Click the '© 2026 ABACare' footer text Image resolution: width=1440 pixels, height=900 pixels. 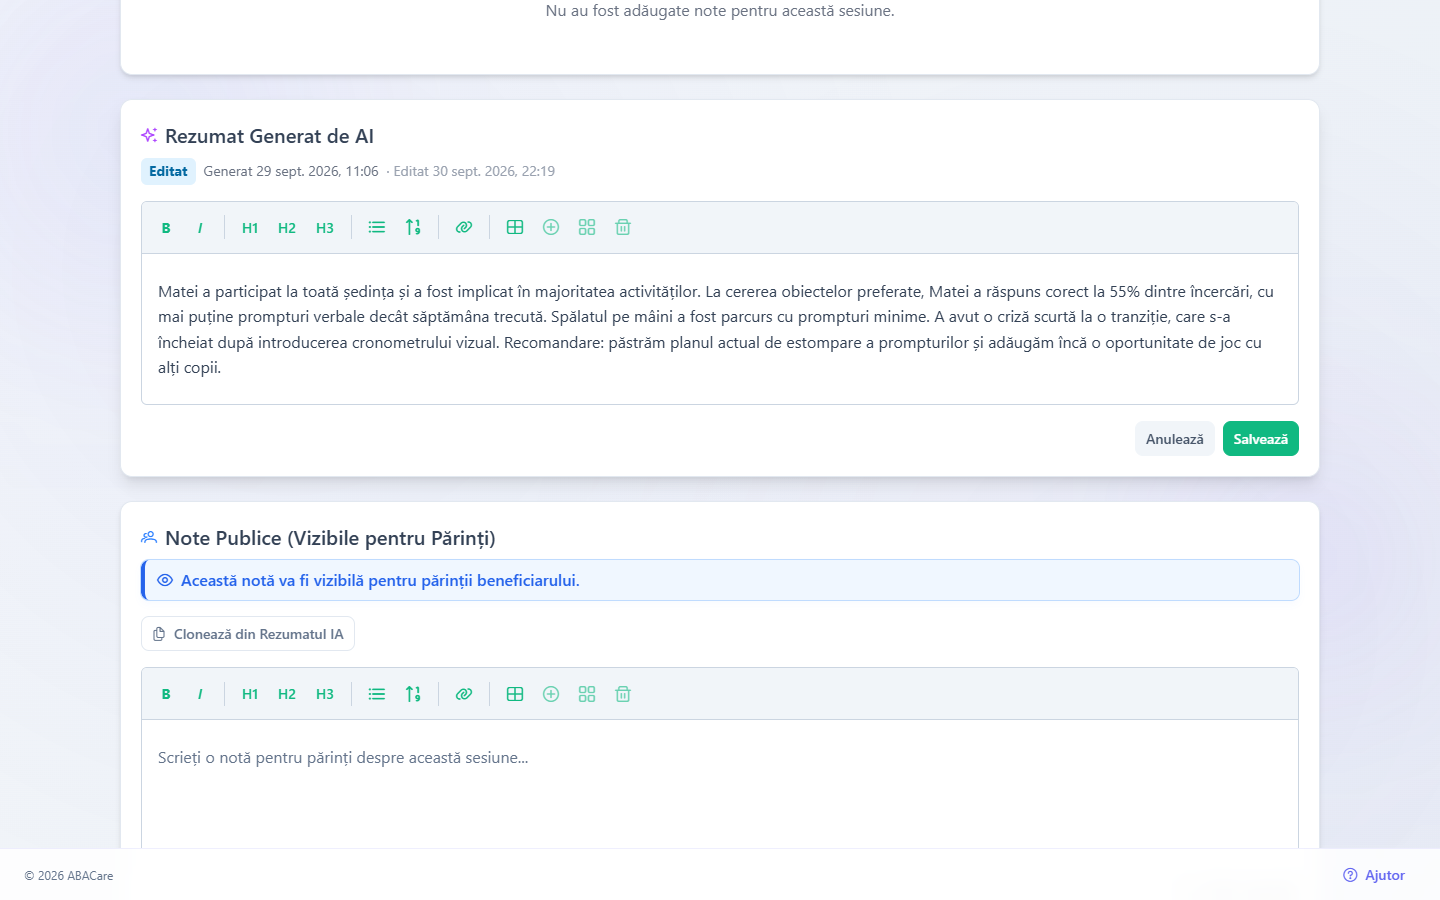[69, 876]
